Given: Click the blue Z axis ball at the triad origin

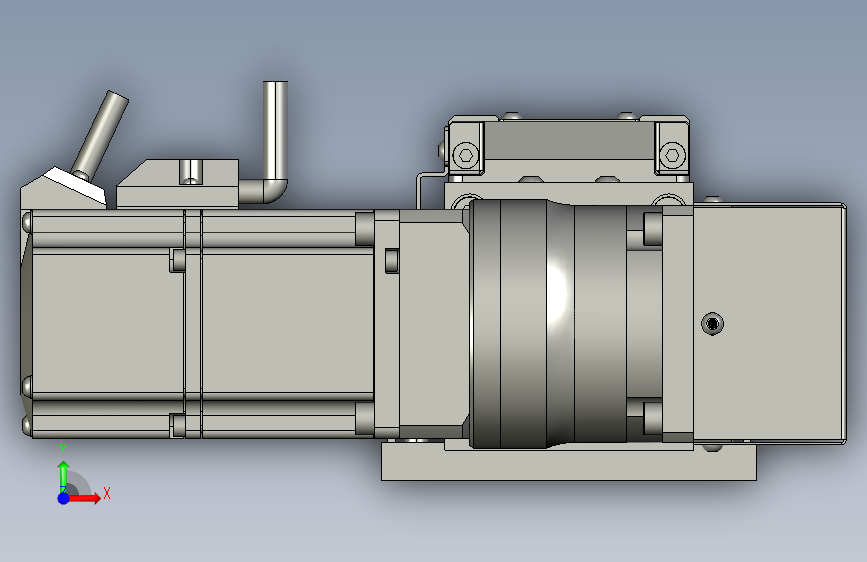Looking at the screenshot, I should pos(64,498).
